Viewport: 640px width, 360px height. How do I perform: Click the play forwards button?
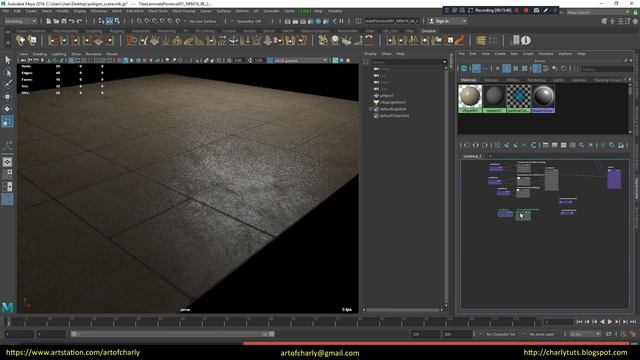[x=610, y=322]
